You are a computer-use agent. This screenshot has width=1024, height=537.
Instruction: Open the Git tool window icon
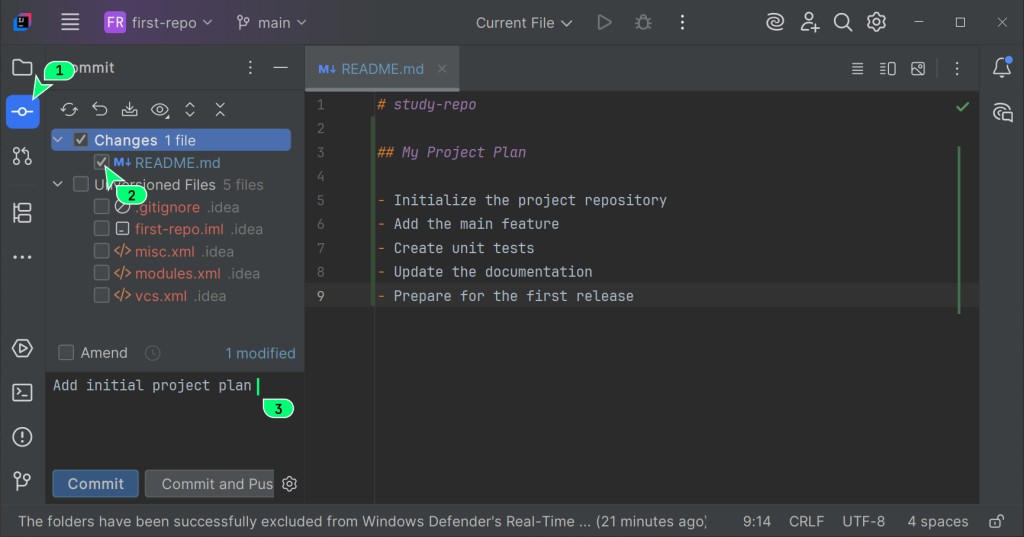22,481
